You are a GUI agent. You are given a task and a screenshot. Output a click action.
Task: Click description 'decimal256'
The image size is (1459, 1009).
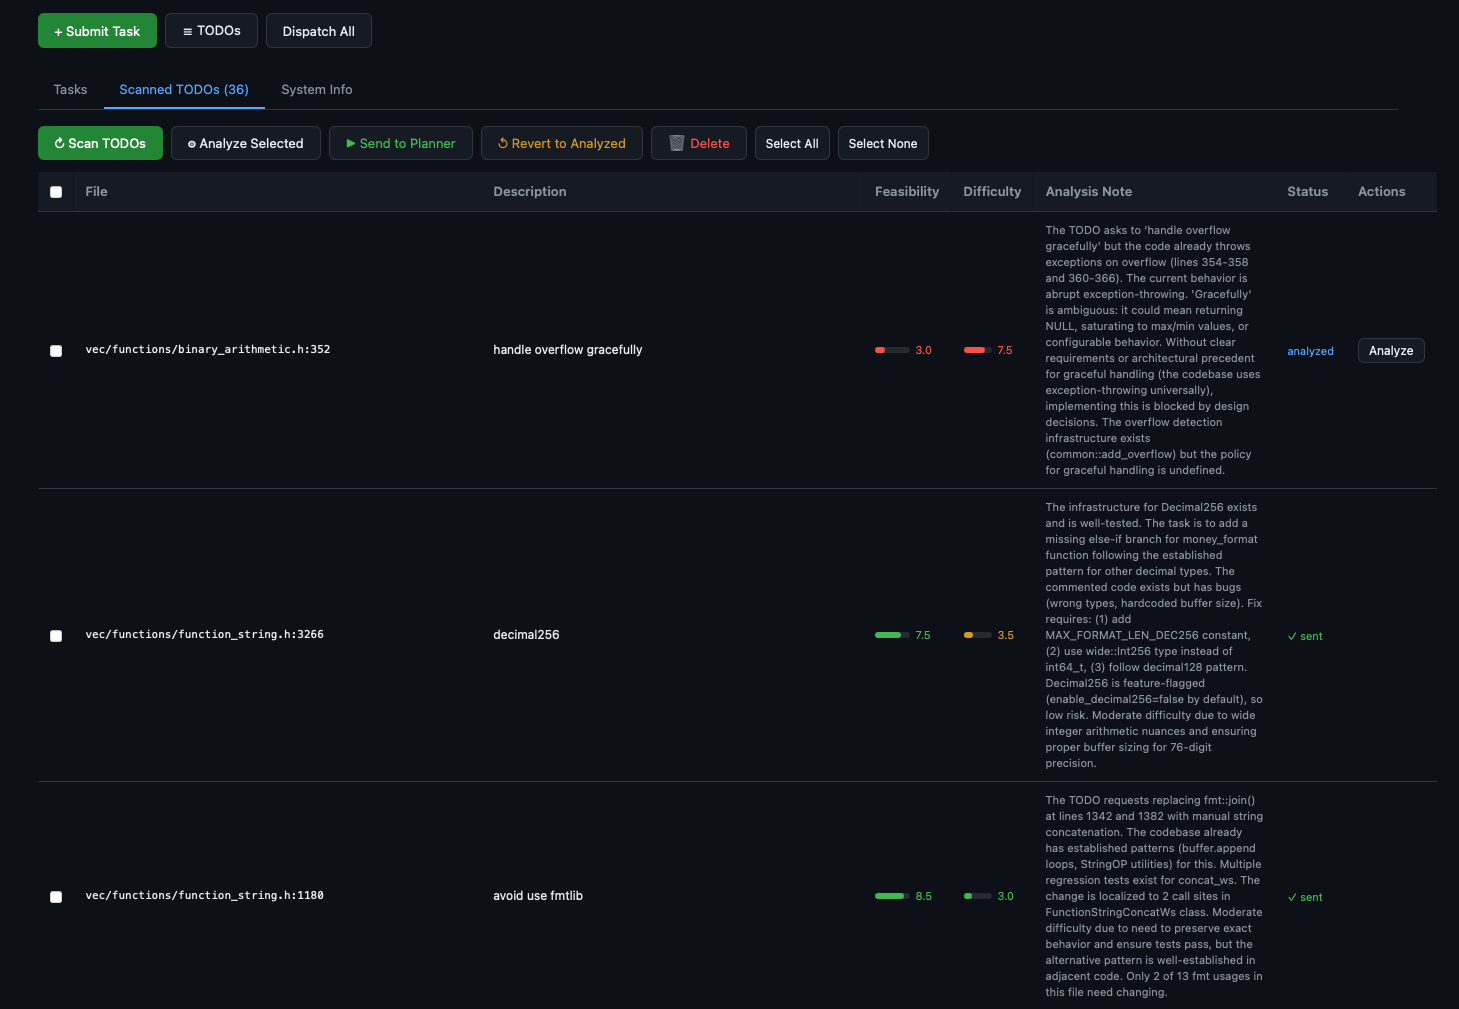[x=526, y=634]
